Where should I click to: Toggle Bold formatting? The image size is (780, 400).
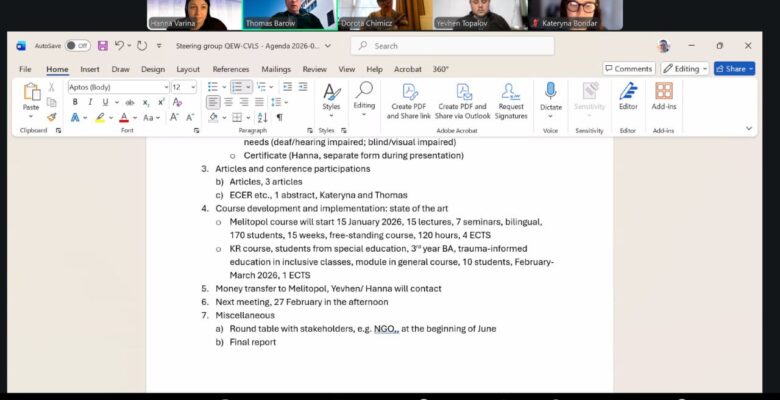coord(75,102)
